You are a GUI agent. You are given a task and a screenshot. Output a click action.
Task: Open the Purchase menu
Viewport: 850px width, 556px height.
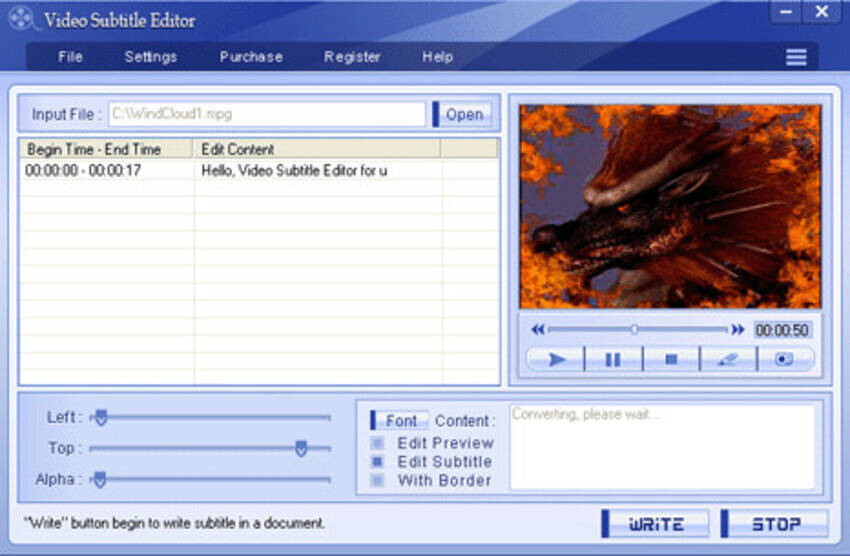point(251,57)
